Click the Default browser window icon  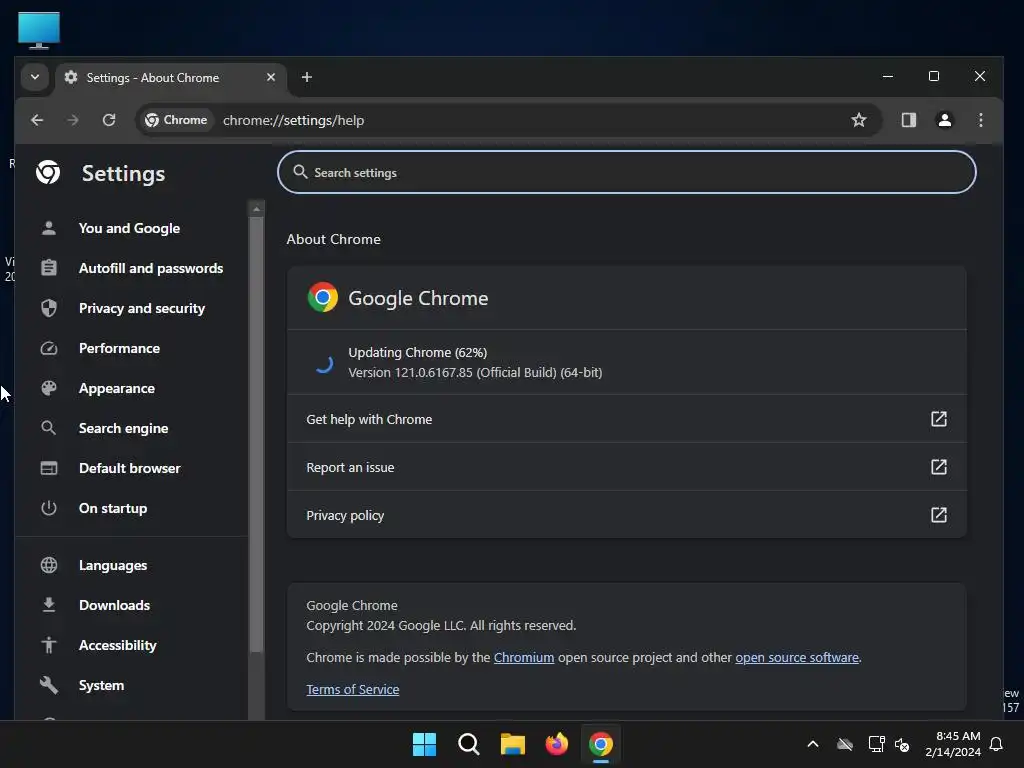pyautogui.click(x=48, y=468)
